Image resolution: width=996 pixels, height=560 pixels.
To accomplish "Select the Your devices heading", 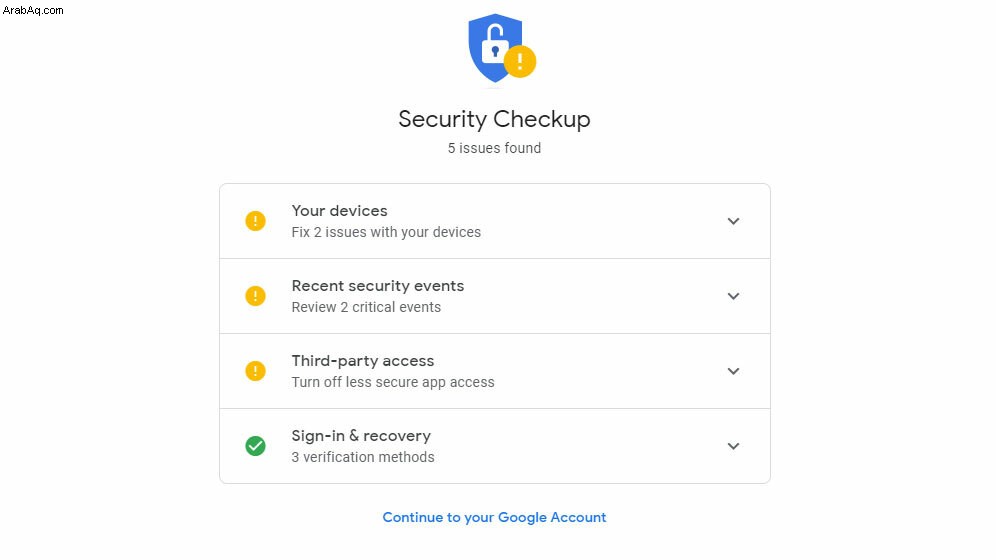I will point(339,211).
